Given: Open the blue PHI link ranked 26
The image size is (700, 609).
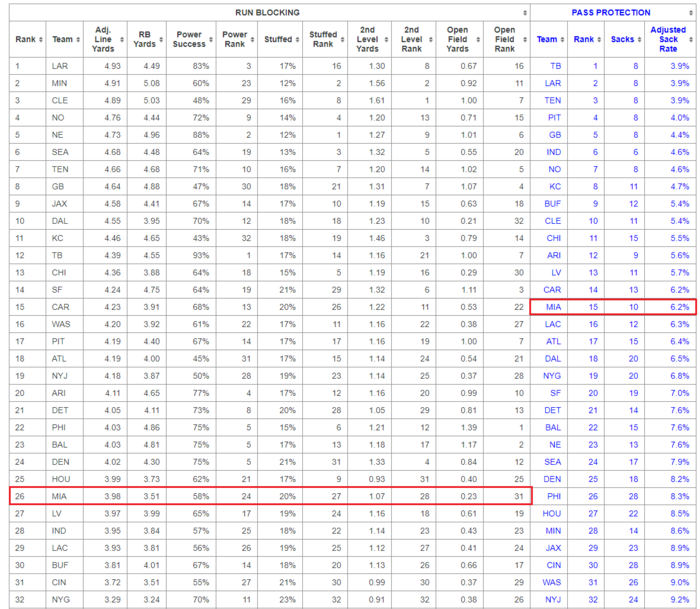Looking at the screenshot, I should point(554,496).
